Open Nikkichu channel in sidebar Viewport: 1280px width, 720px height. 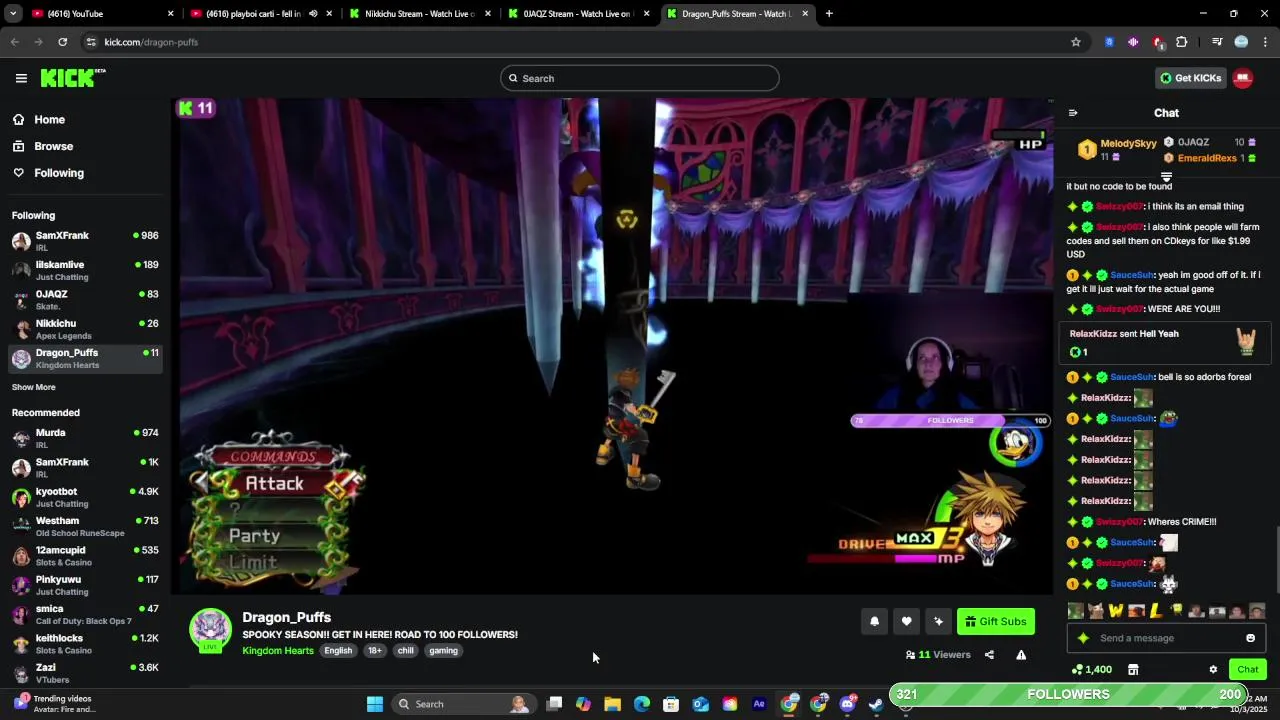85,329
